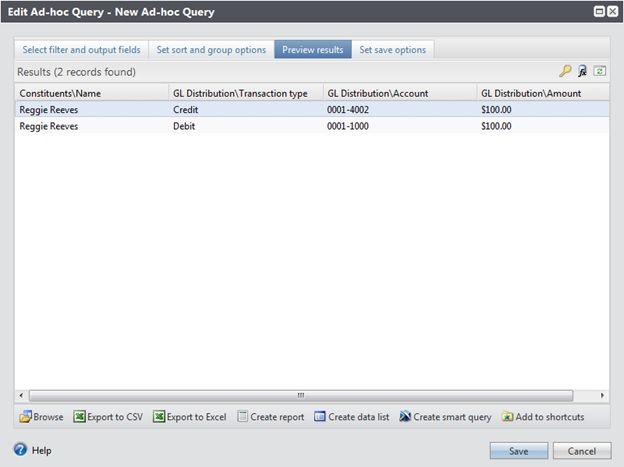
Task: Click the Export to Excel label
Action: coord(196,417)
